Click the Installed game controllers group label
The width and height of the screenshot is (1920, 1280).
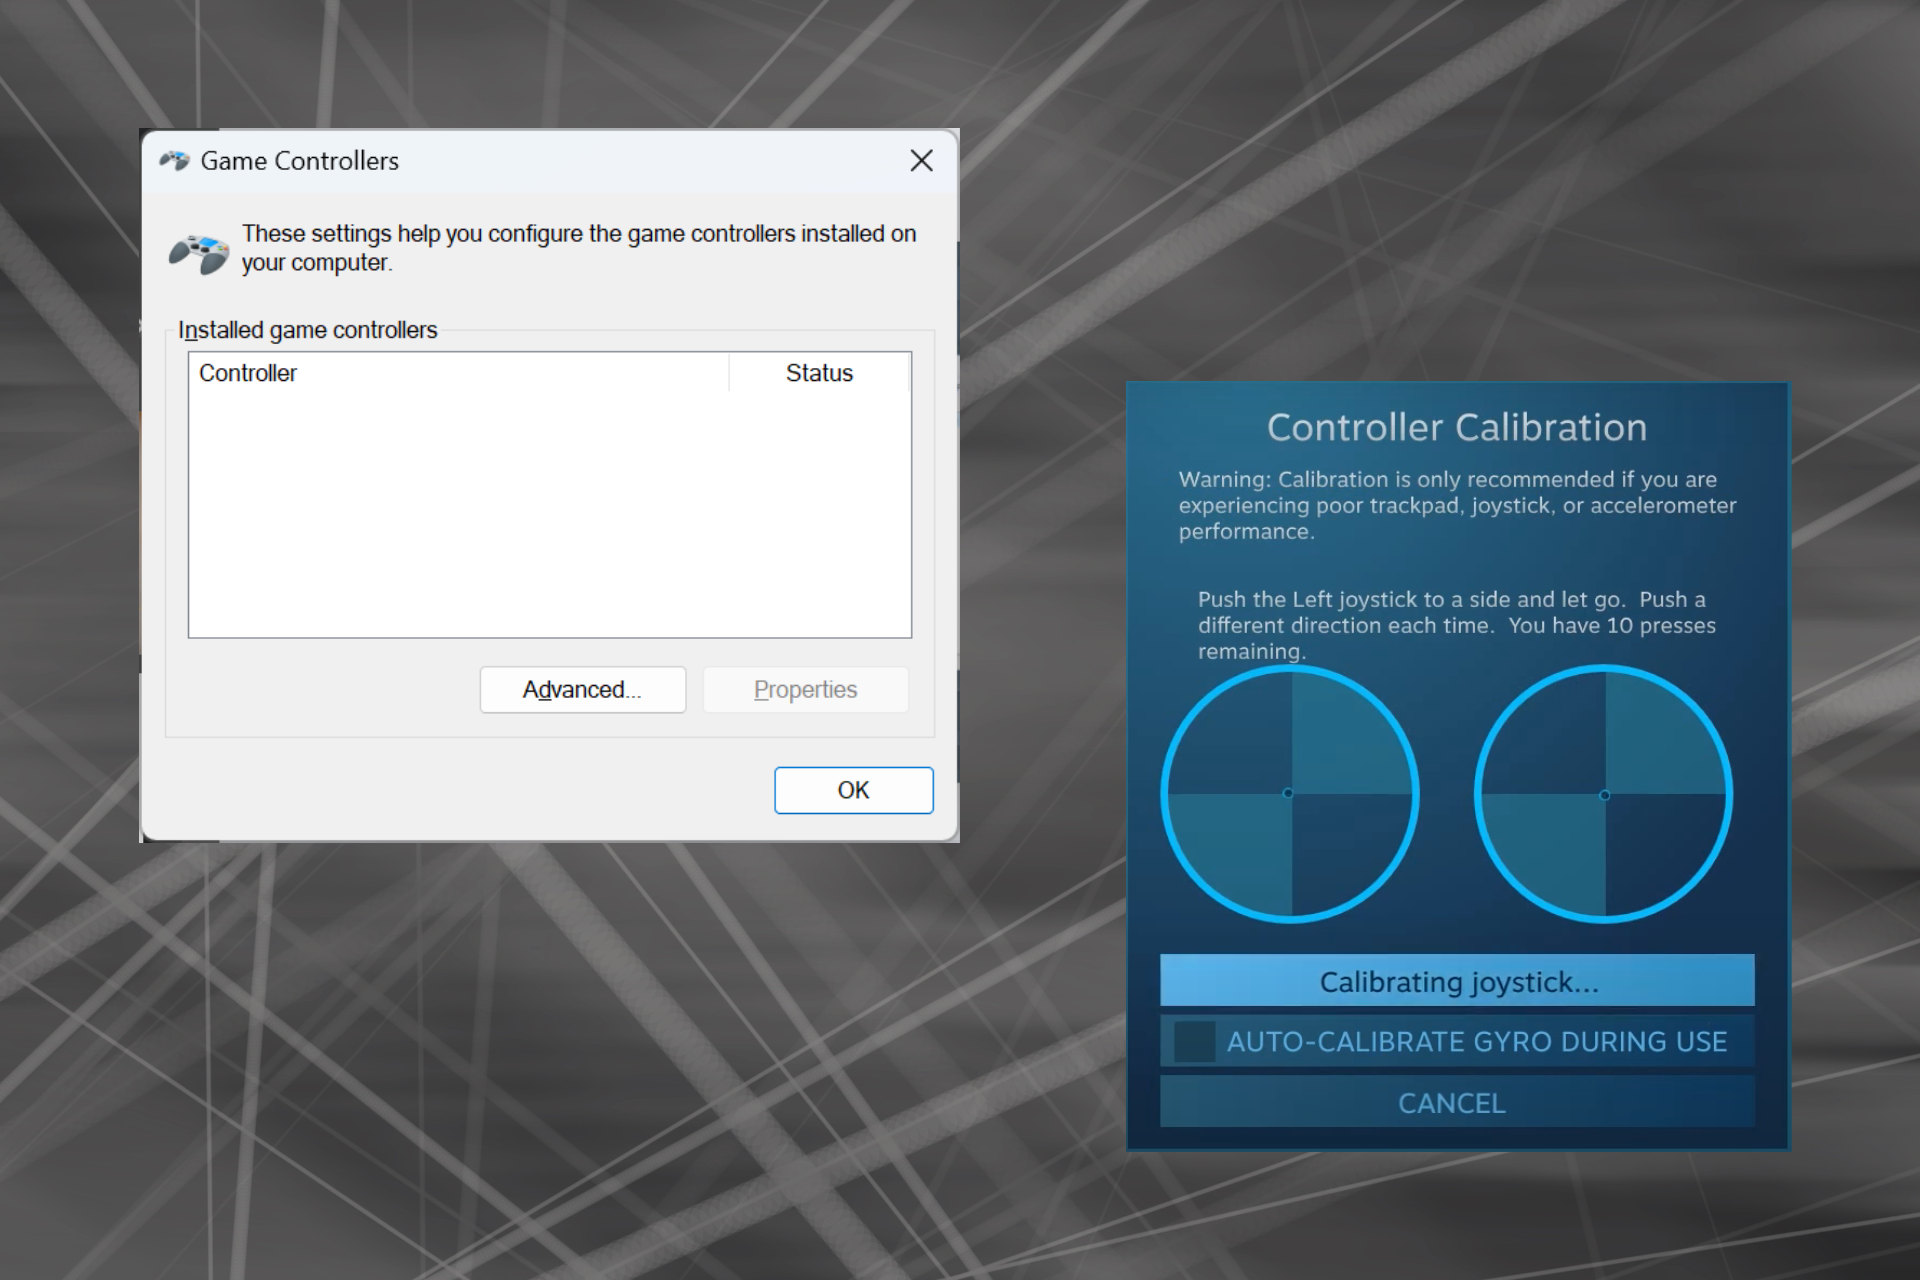(x=307, y=329)
